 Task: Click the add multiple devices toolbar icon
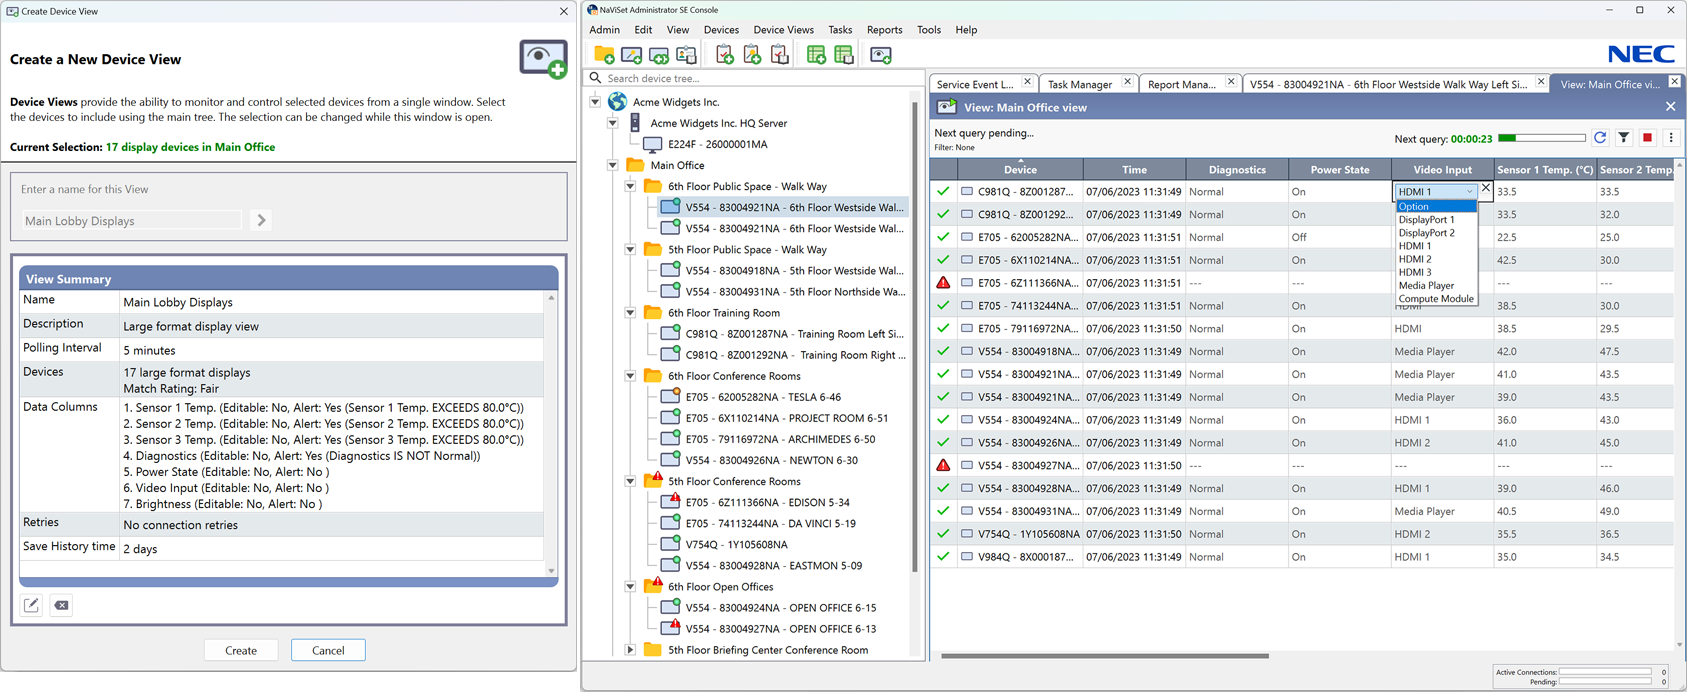coord(659,55)
